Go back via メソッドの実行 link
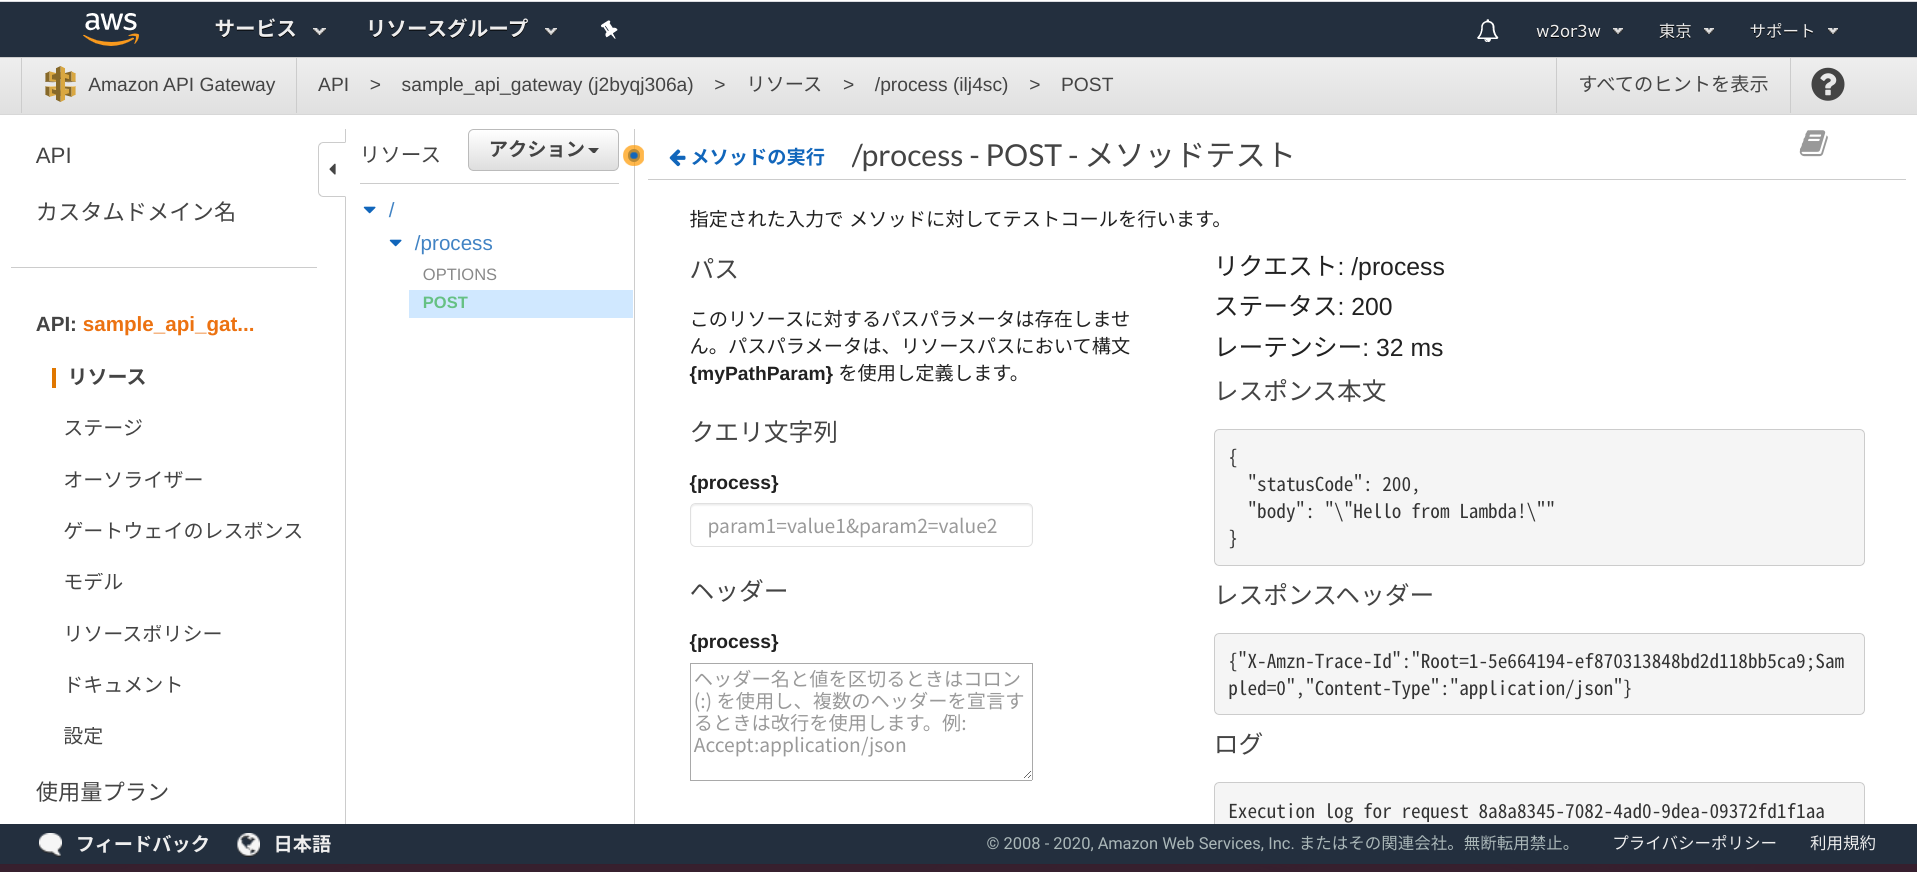Viewport: 1917px width, 872px height. pos(747,157)
